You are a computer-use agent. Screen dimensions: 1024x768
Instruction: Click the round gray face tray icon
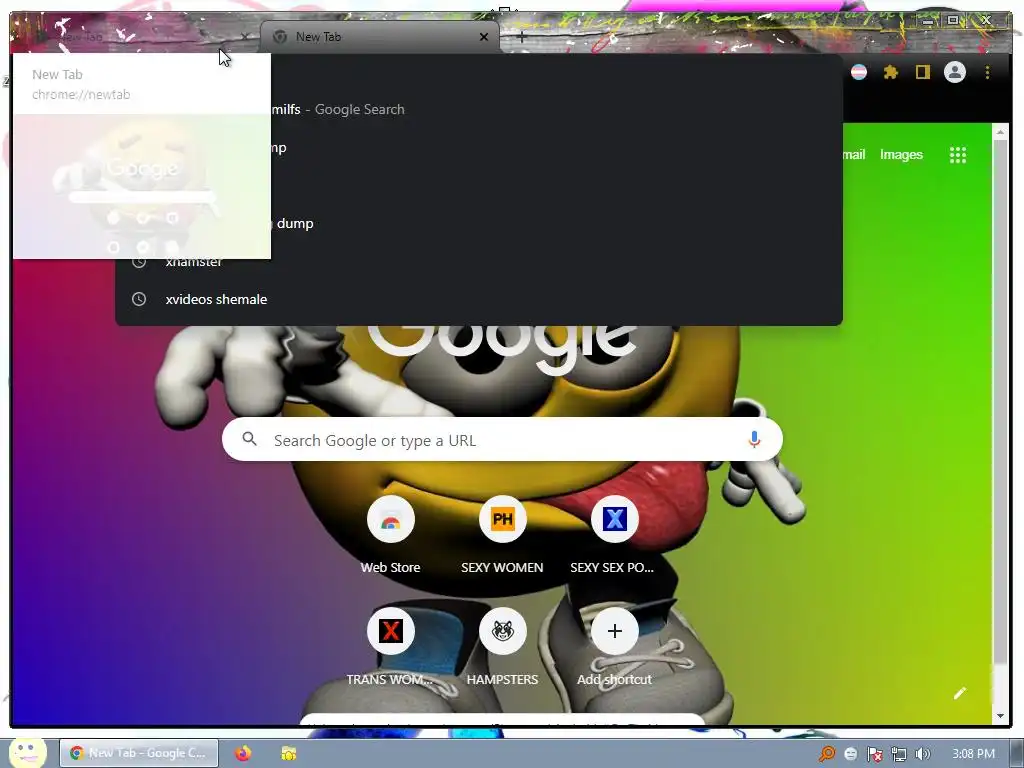(x=851, y=754)
